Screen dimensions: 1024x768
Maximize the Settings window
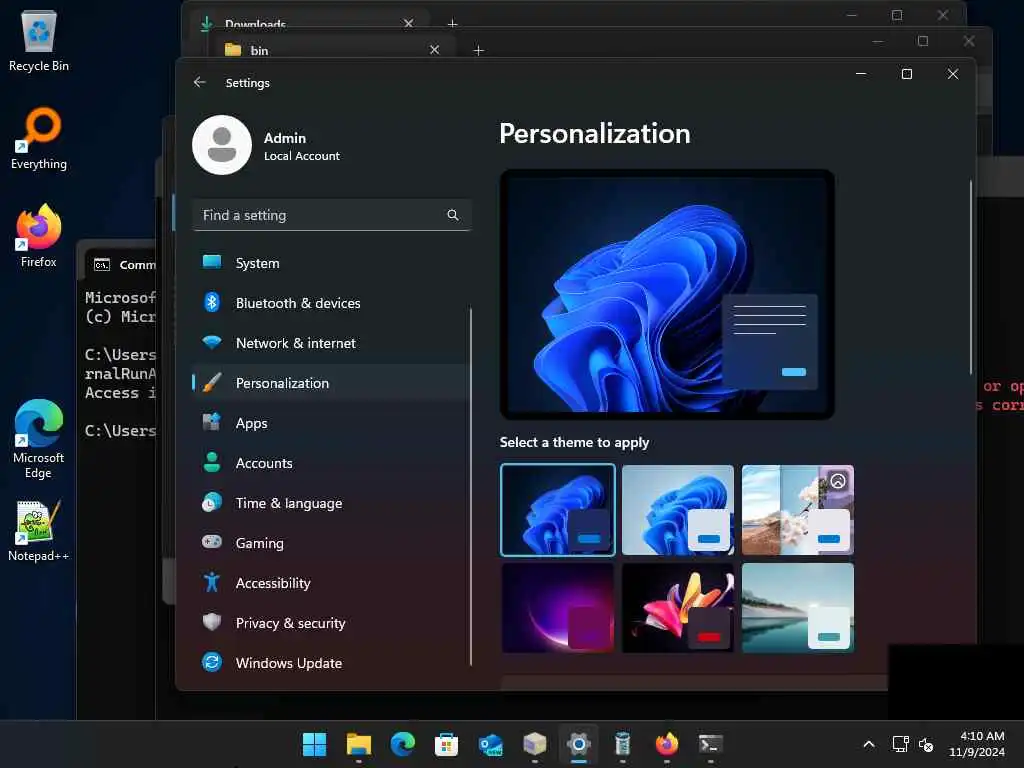(906, 74)
